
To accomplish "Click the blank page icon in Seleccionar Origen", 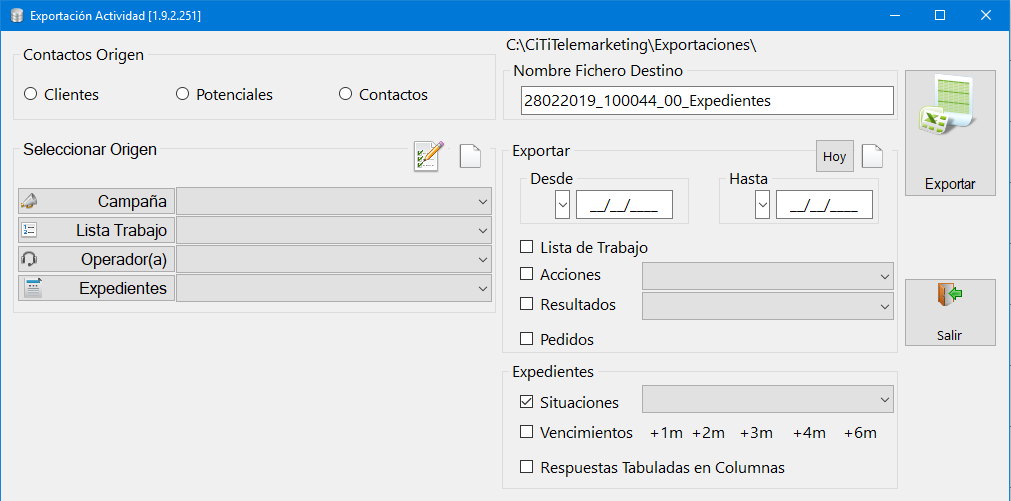I will pyautogui.click(x=470, y=156).
